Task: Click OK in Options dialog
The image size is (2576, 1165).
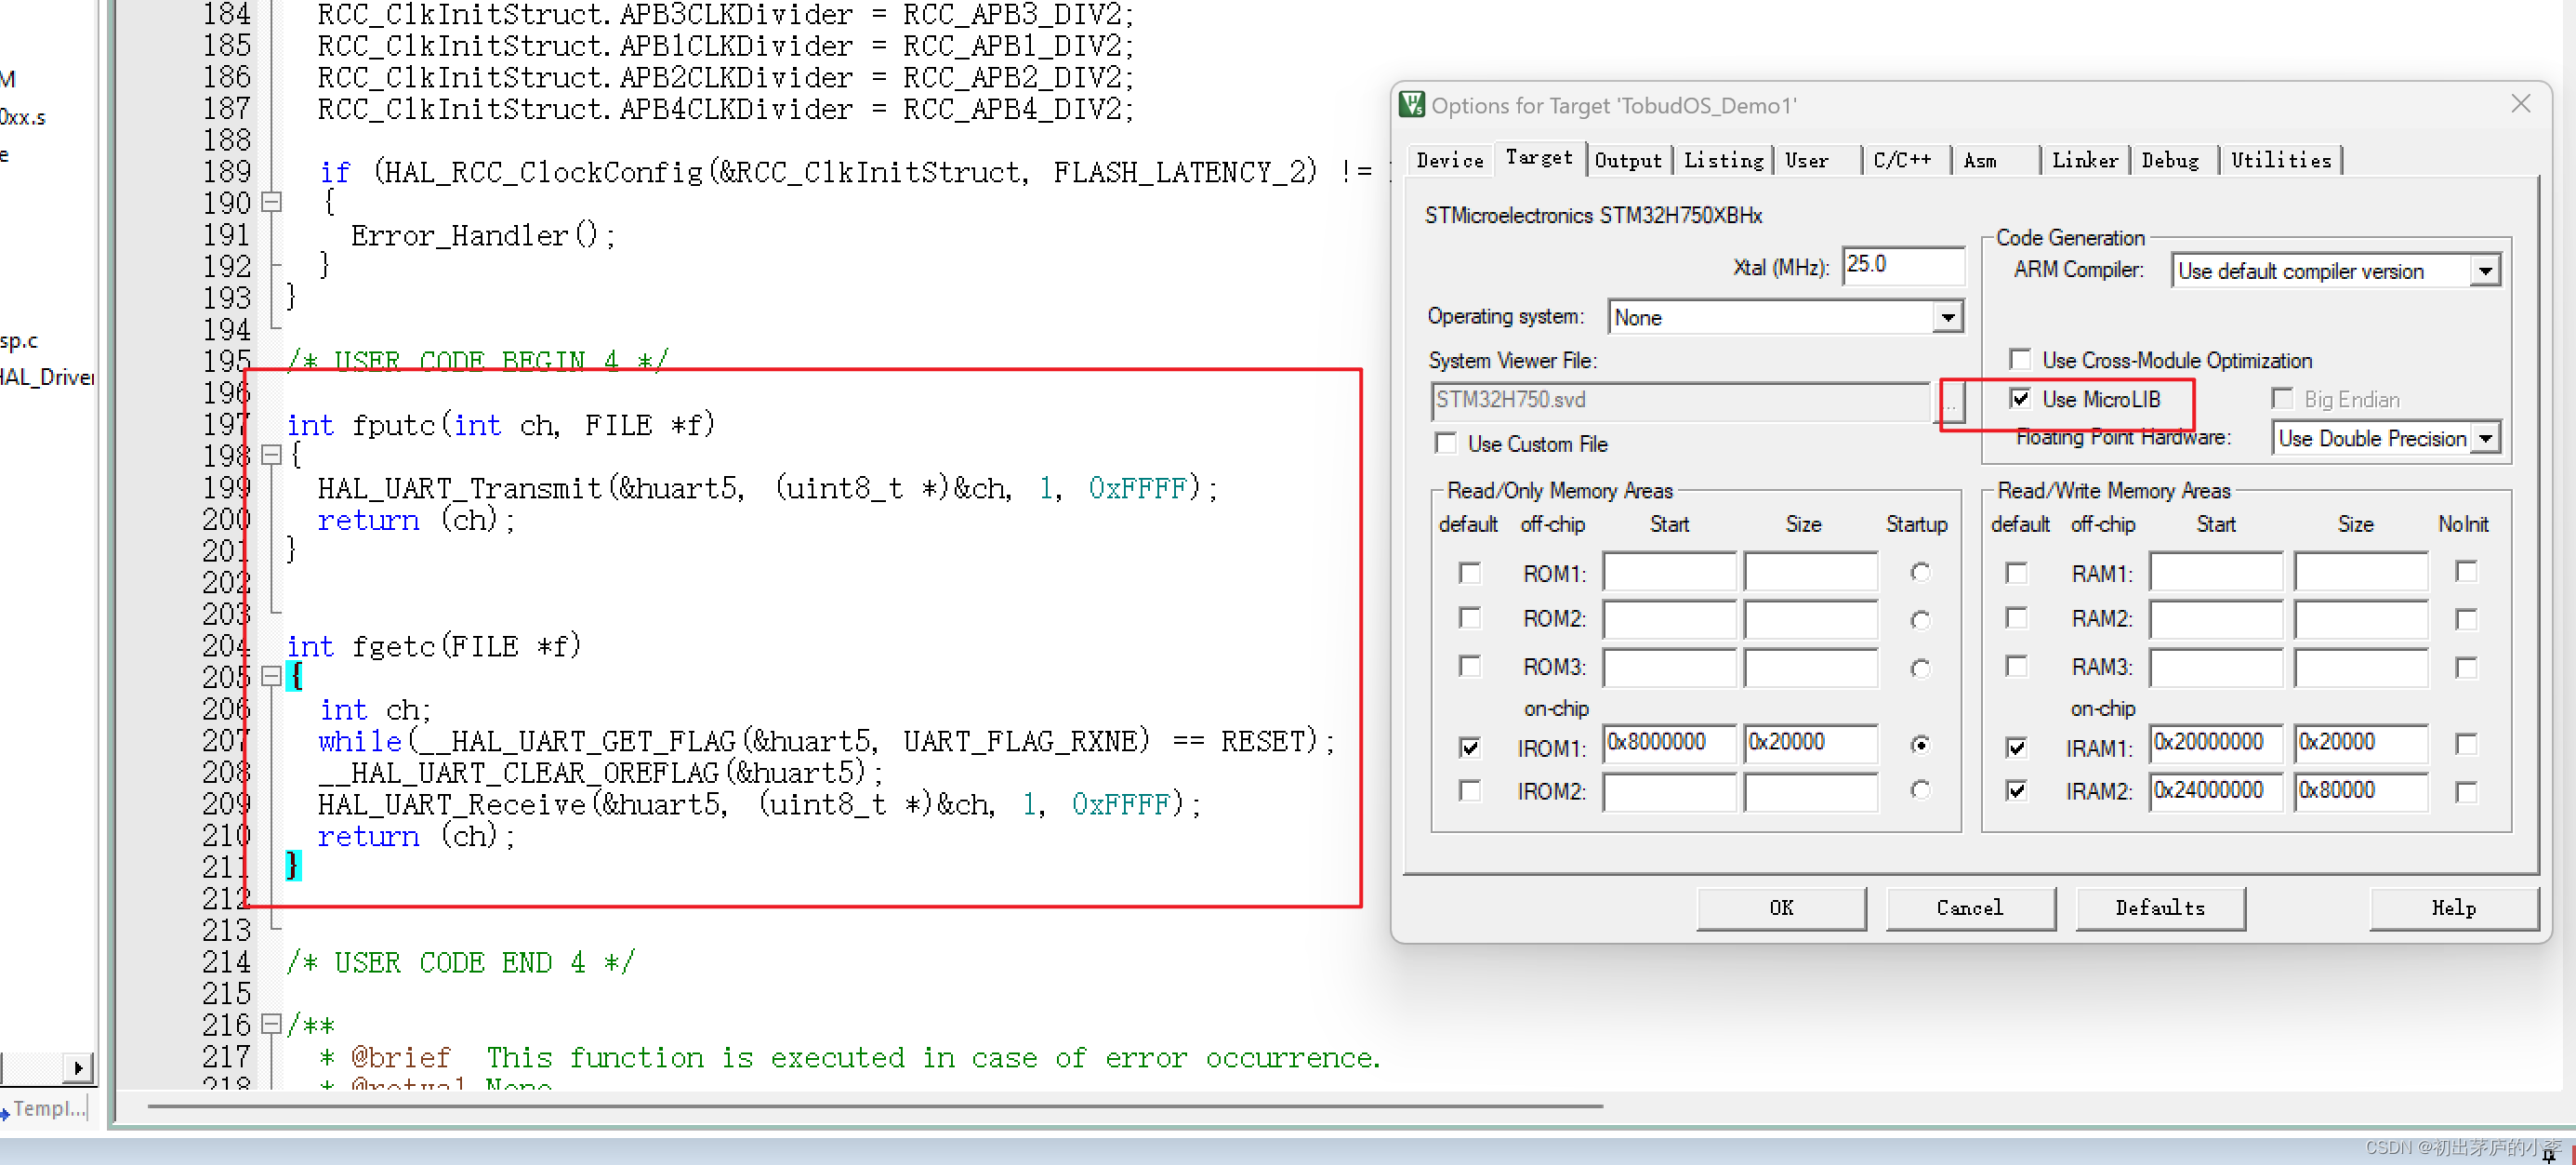Action: [1780, 908]
